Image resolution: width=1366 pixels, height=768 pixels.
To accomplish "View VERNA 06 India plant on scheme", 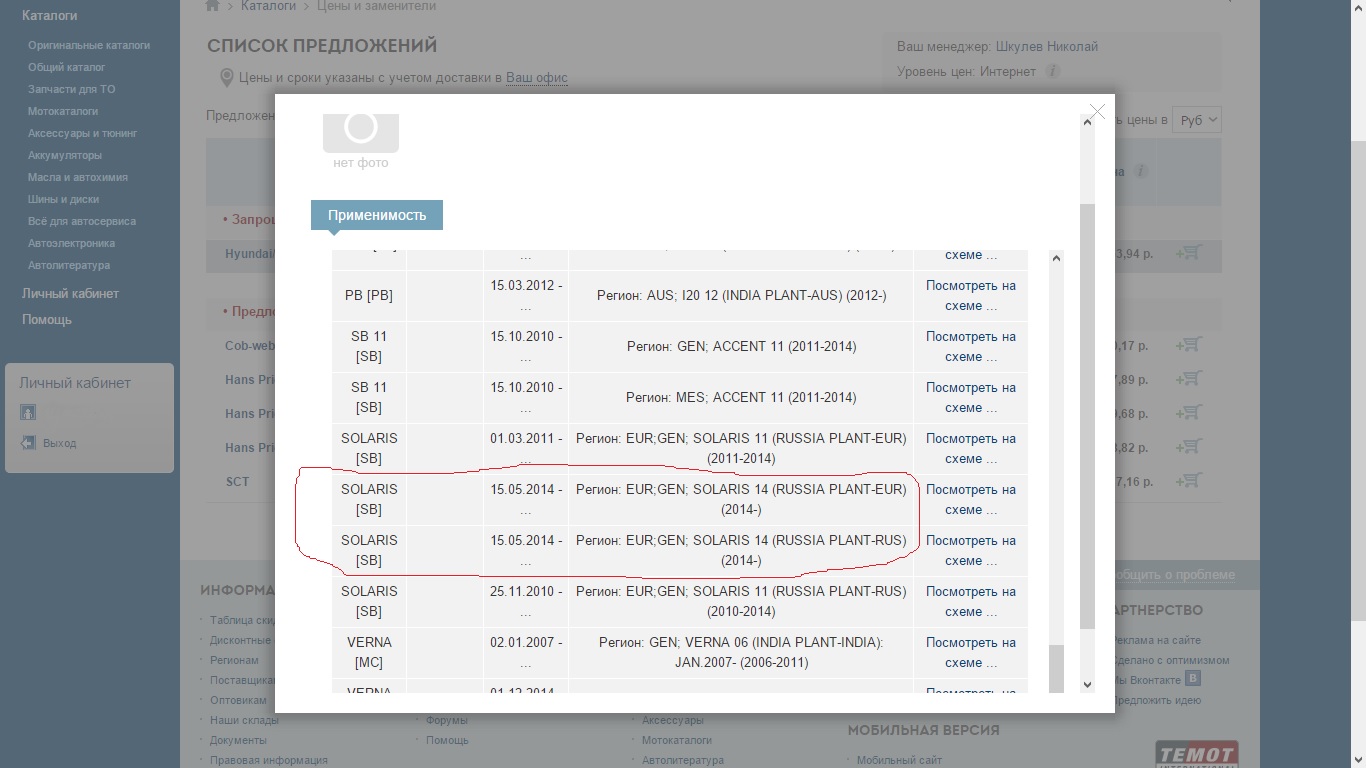I will [970, 652].
